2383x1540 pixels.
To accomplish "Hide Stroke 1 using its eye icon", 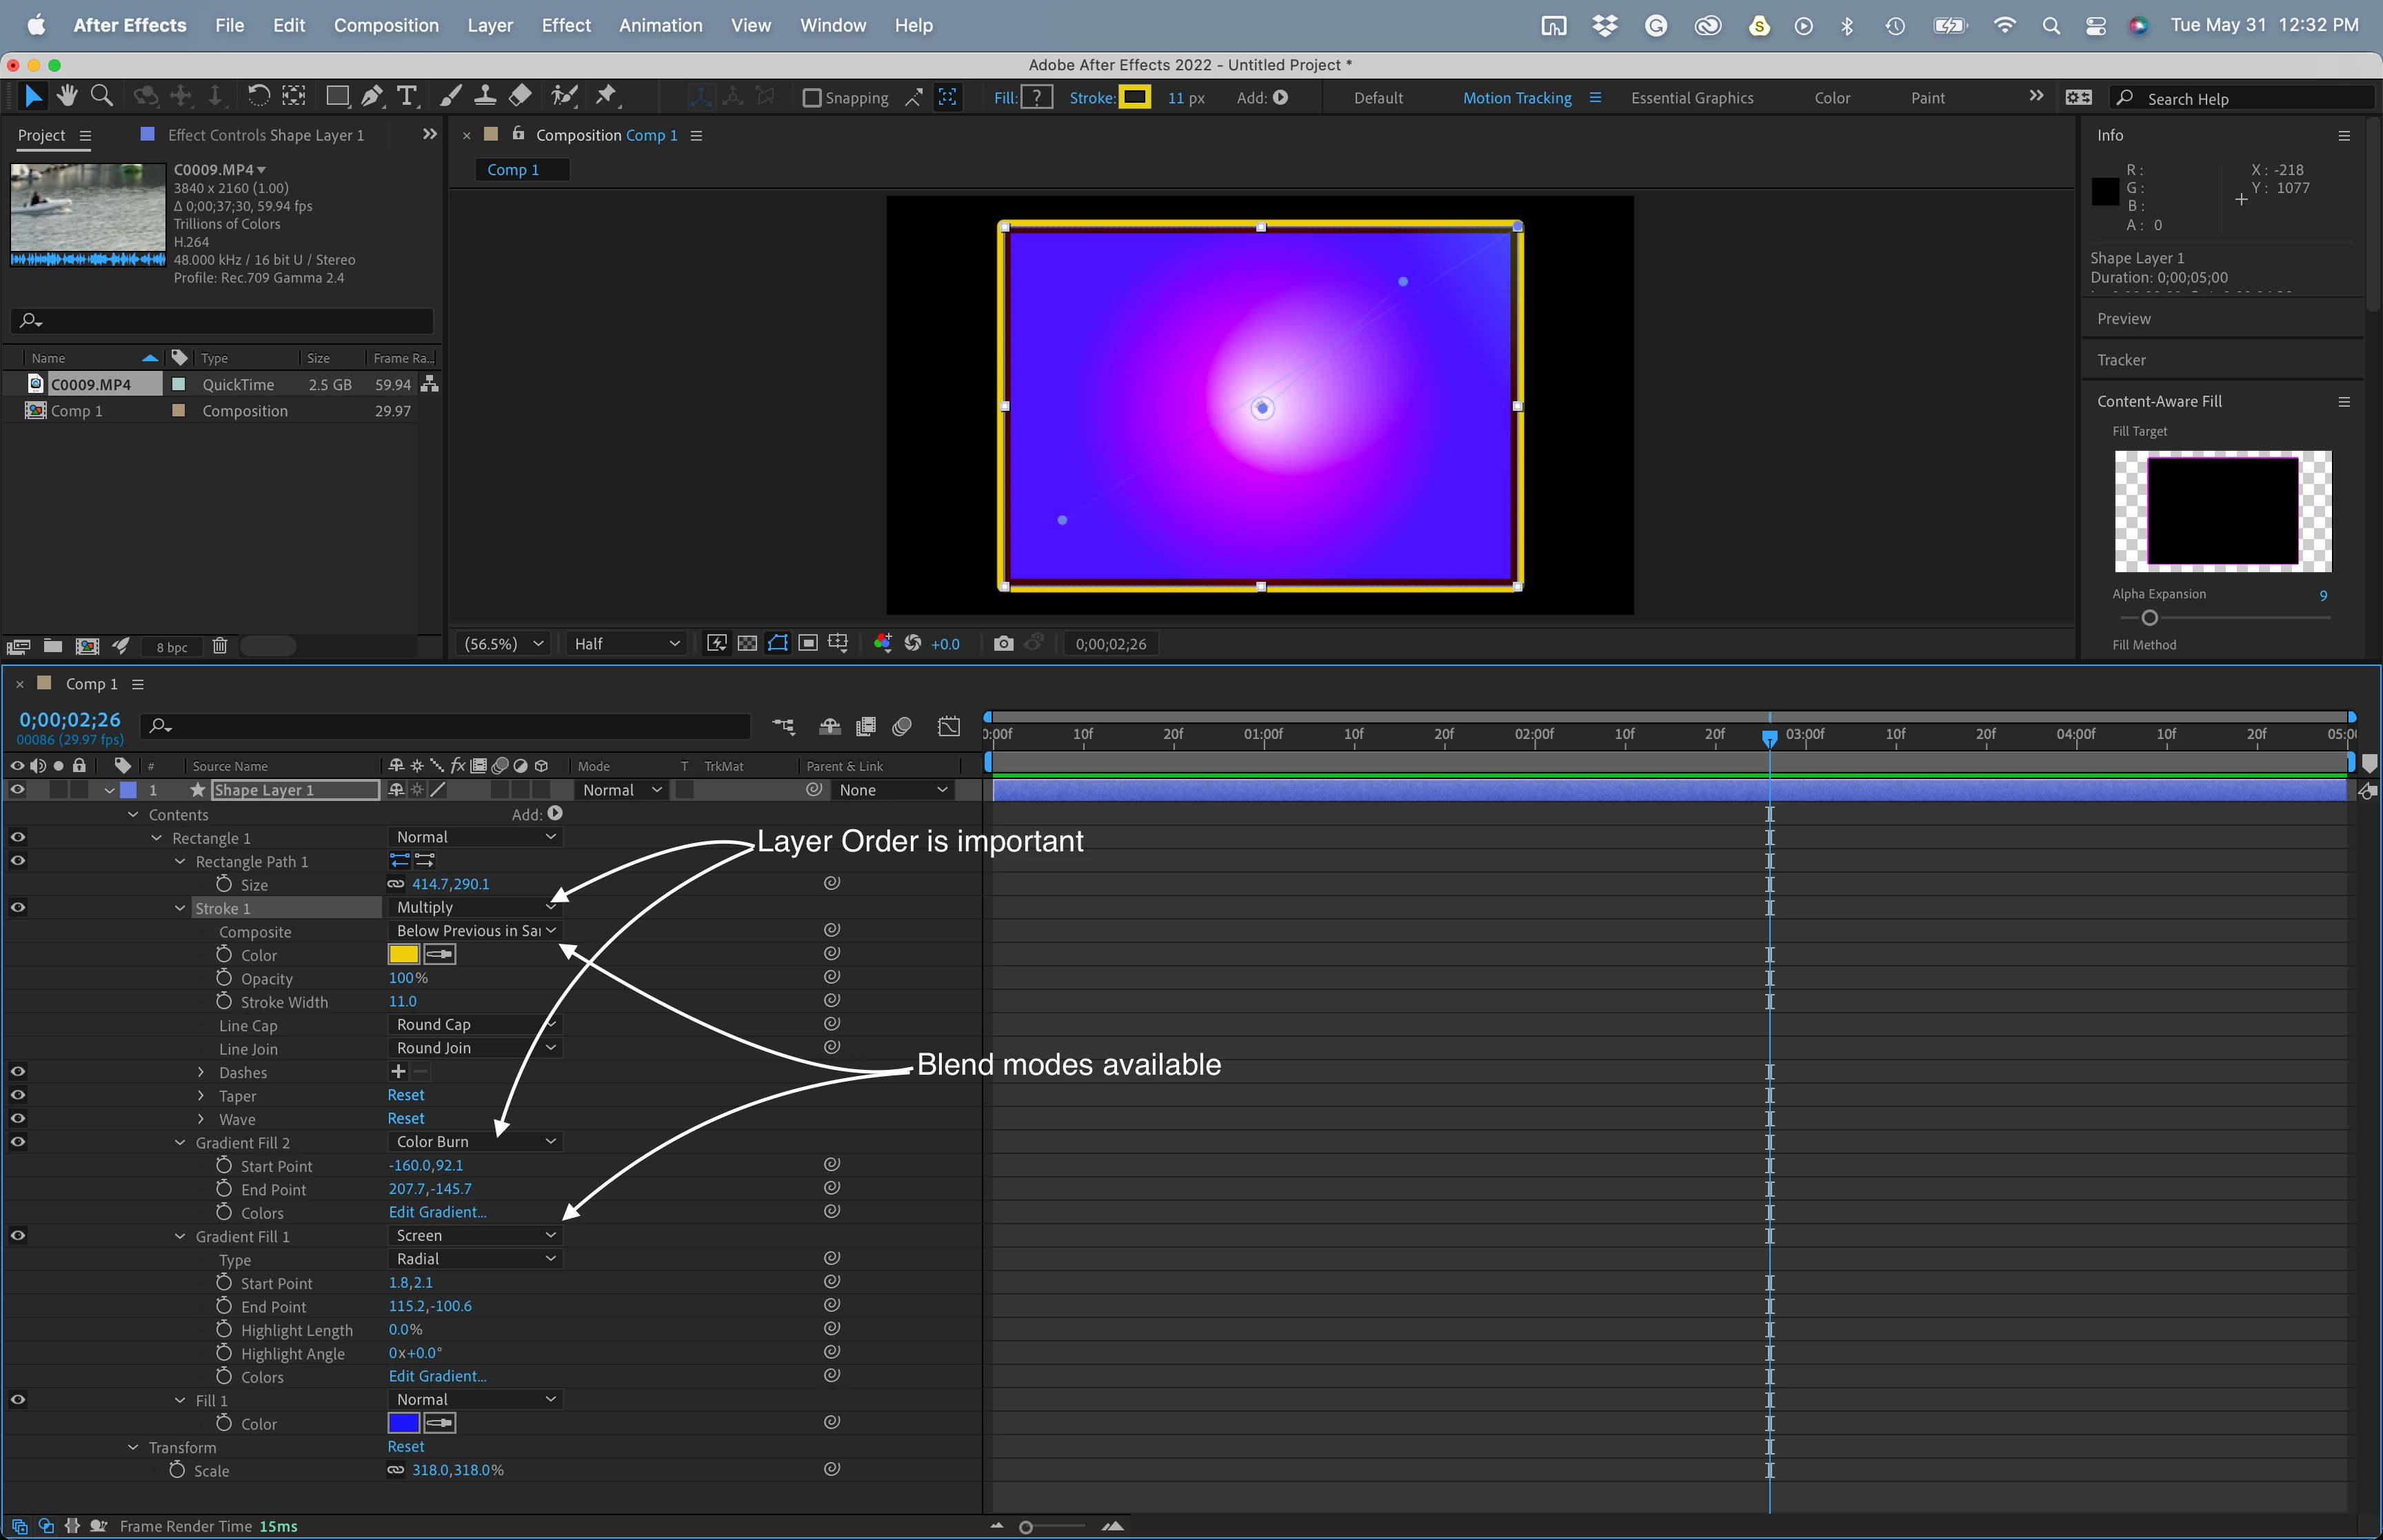I will (x=18, y=908).
